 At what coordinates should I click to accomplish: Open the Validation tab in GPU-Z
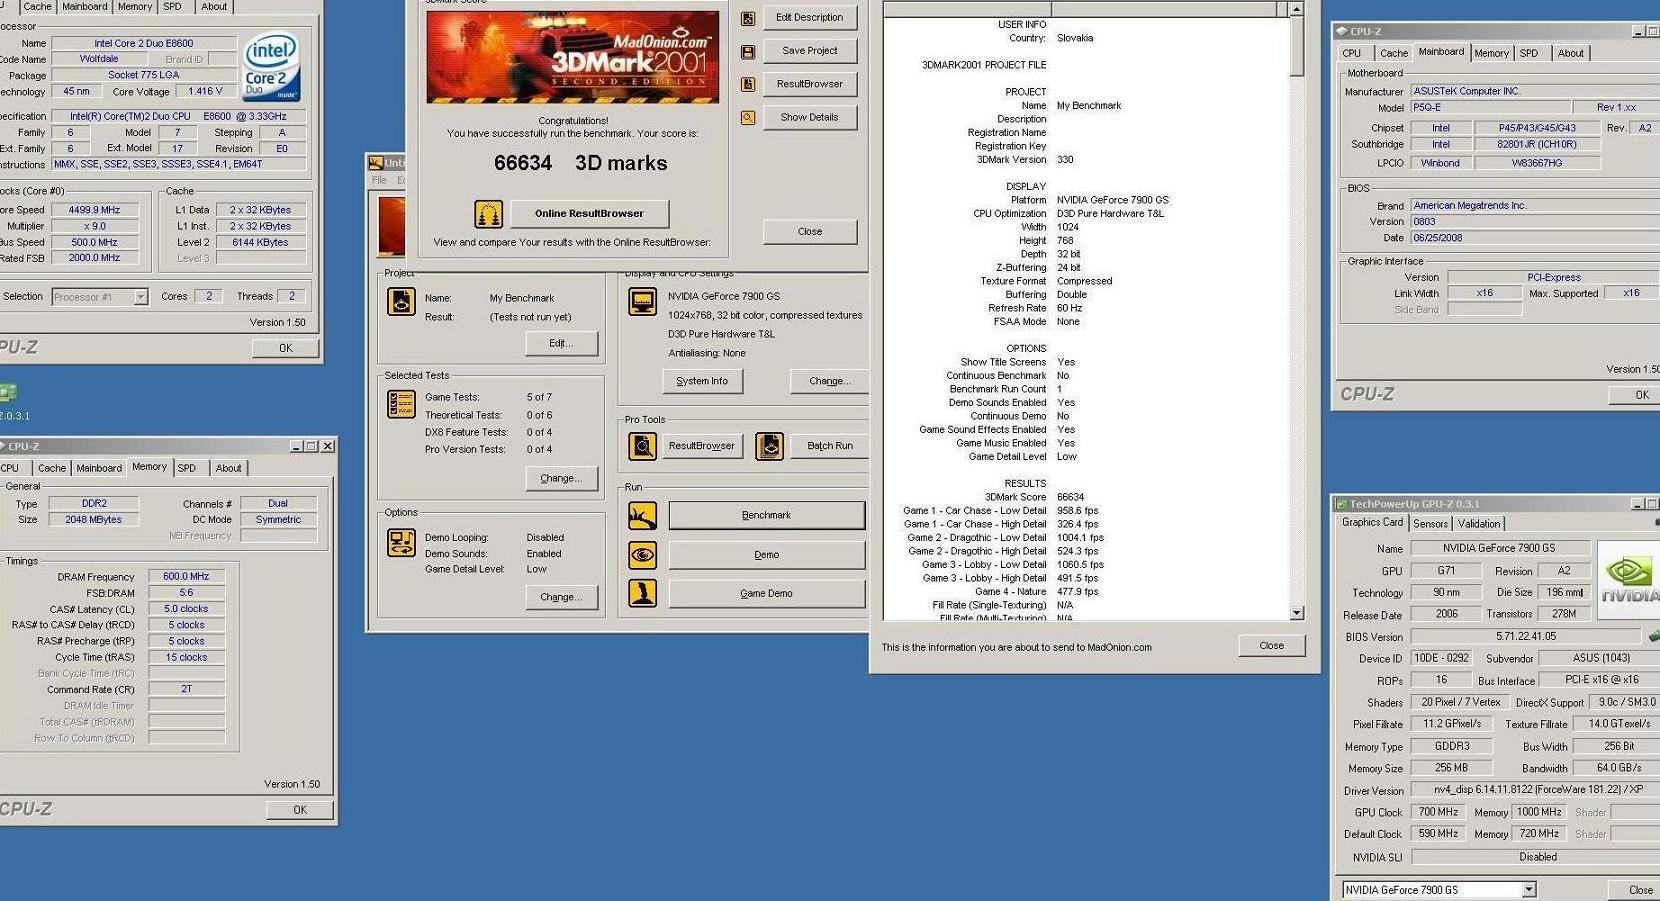pyautogui.click(x=1478, y=524)
